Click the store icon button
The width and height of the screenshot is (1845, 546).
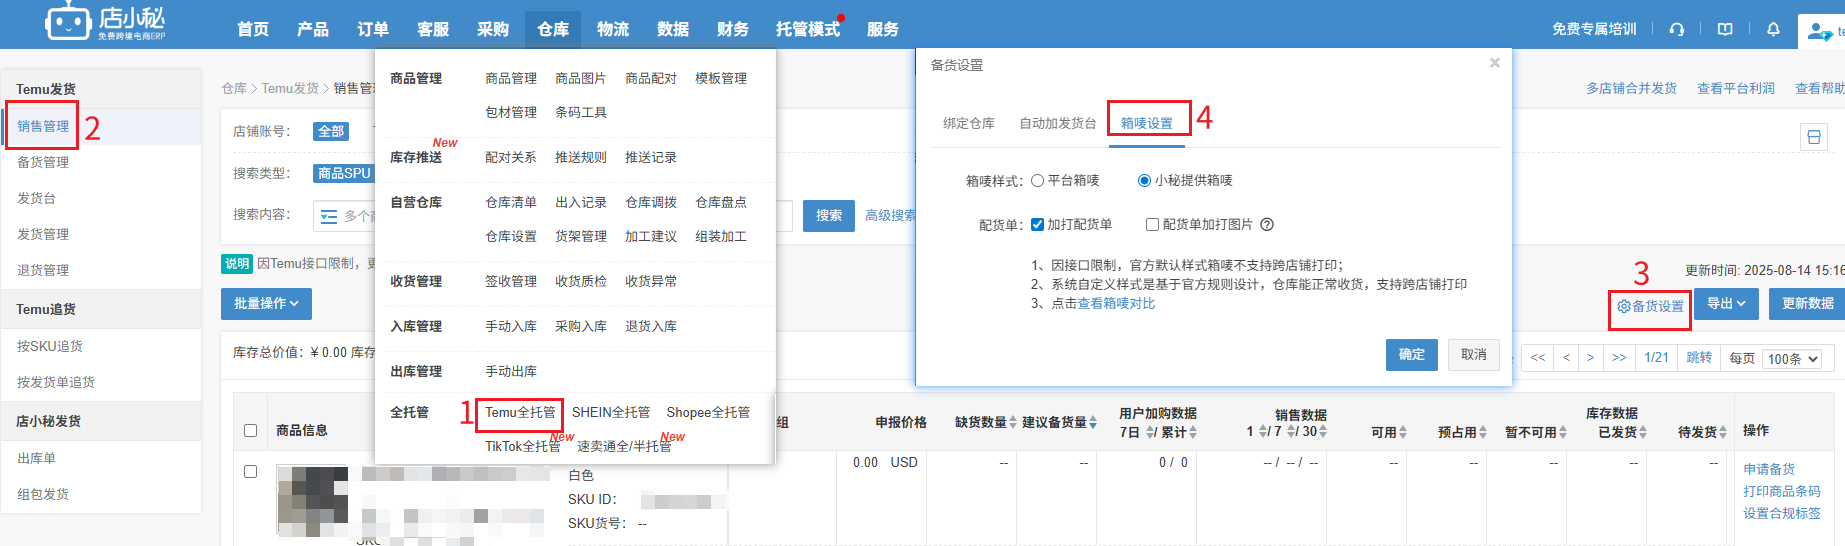[x=1814, y=138]
